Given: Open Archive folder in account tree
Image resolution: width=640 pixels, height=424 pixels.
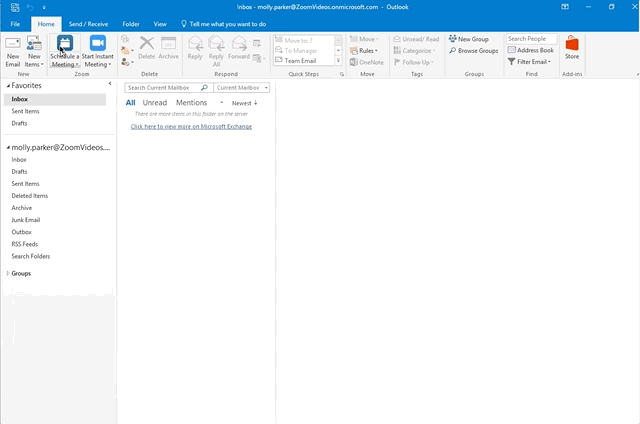Looking at the screenshot, I should (x=22, y=208).
